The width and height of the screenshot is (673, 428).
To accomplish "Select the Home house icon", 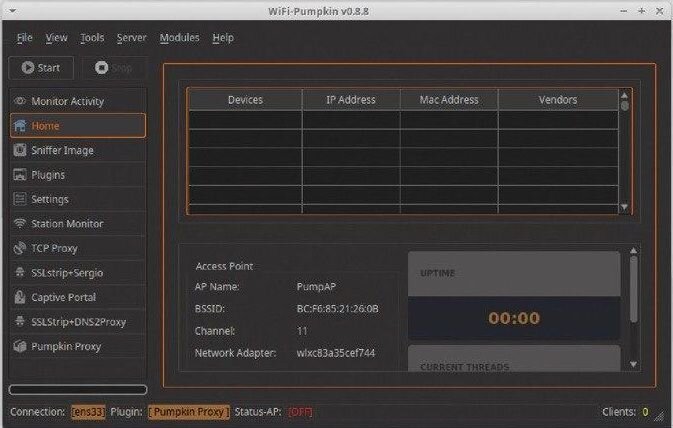I will 20,126.
